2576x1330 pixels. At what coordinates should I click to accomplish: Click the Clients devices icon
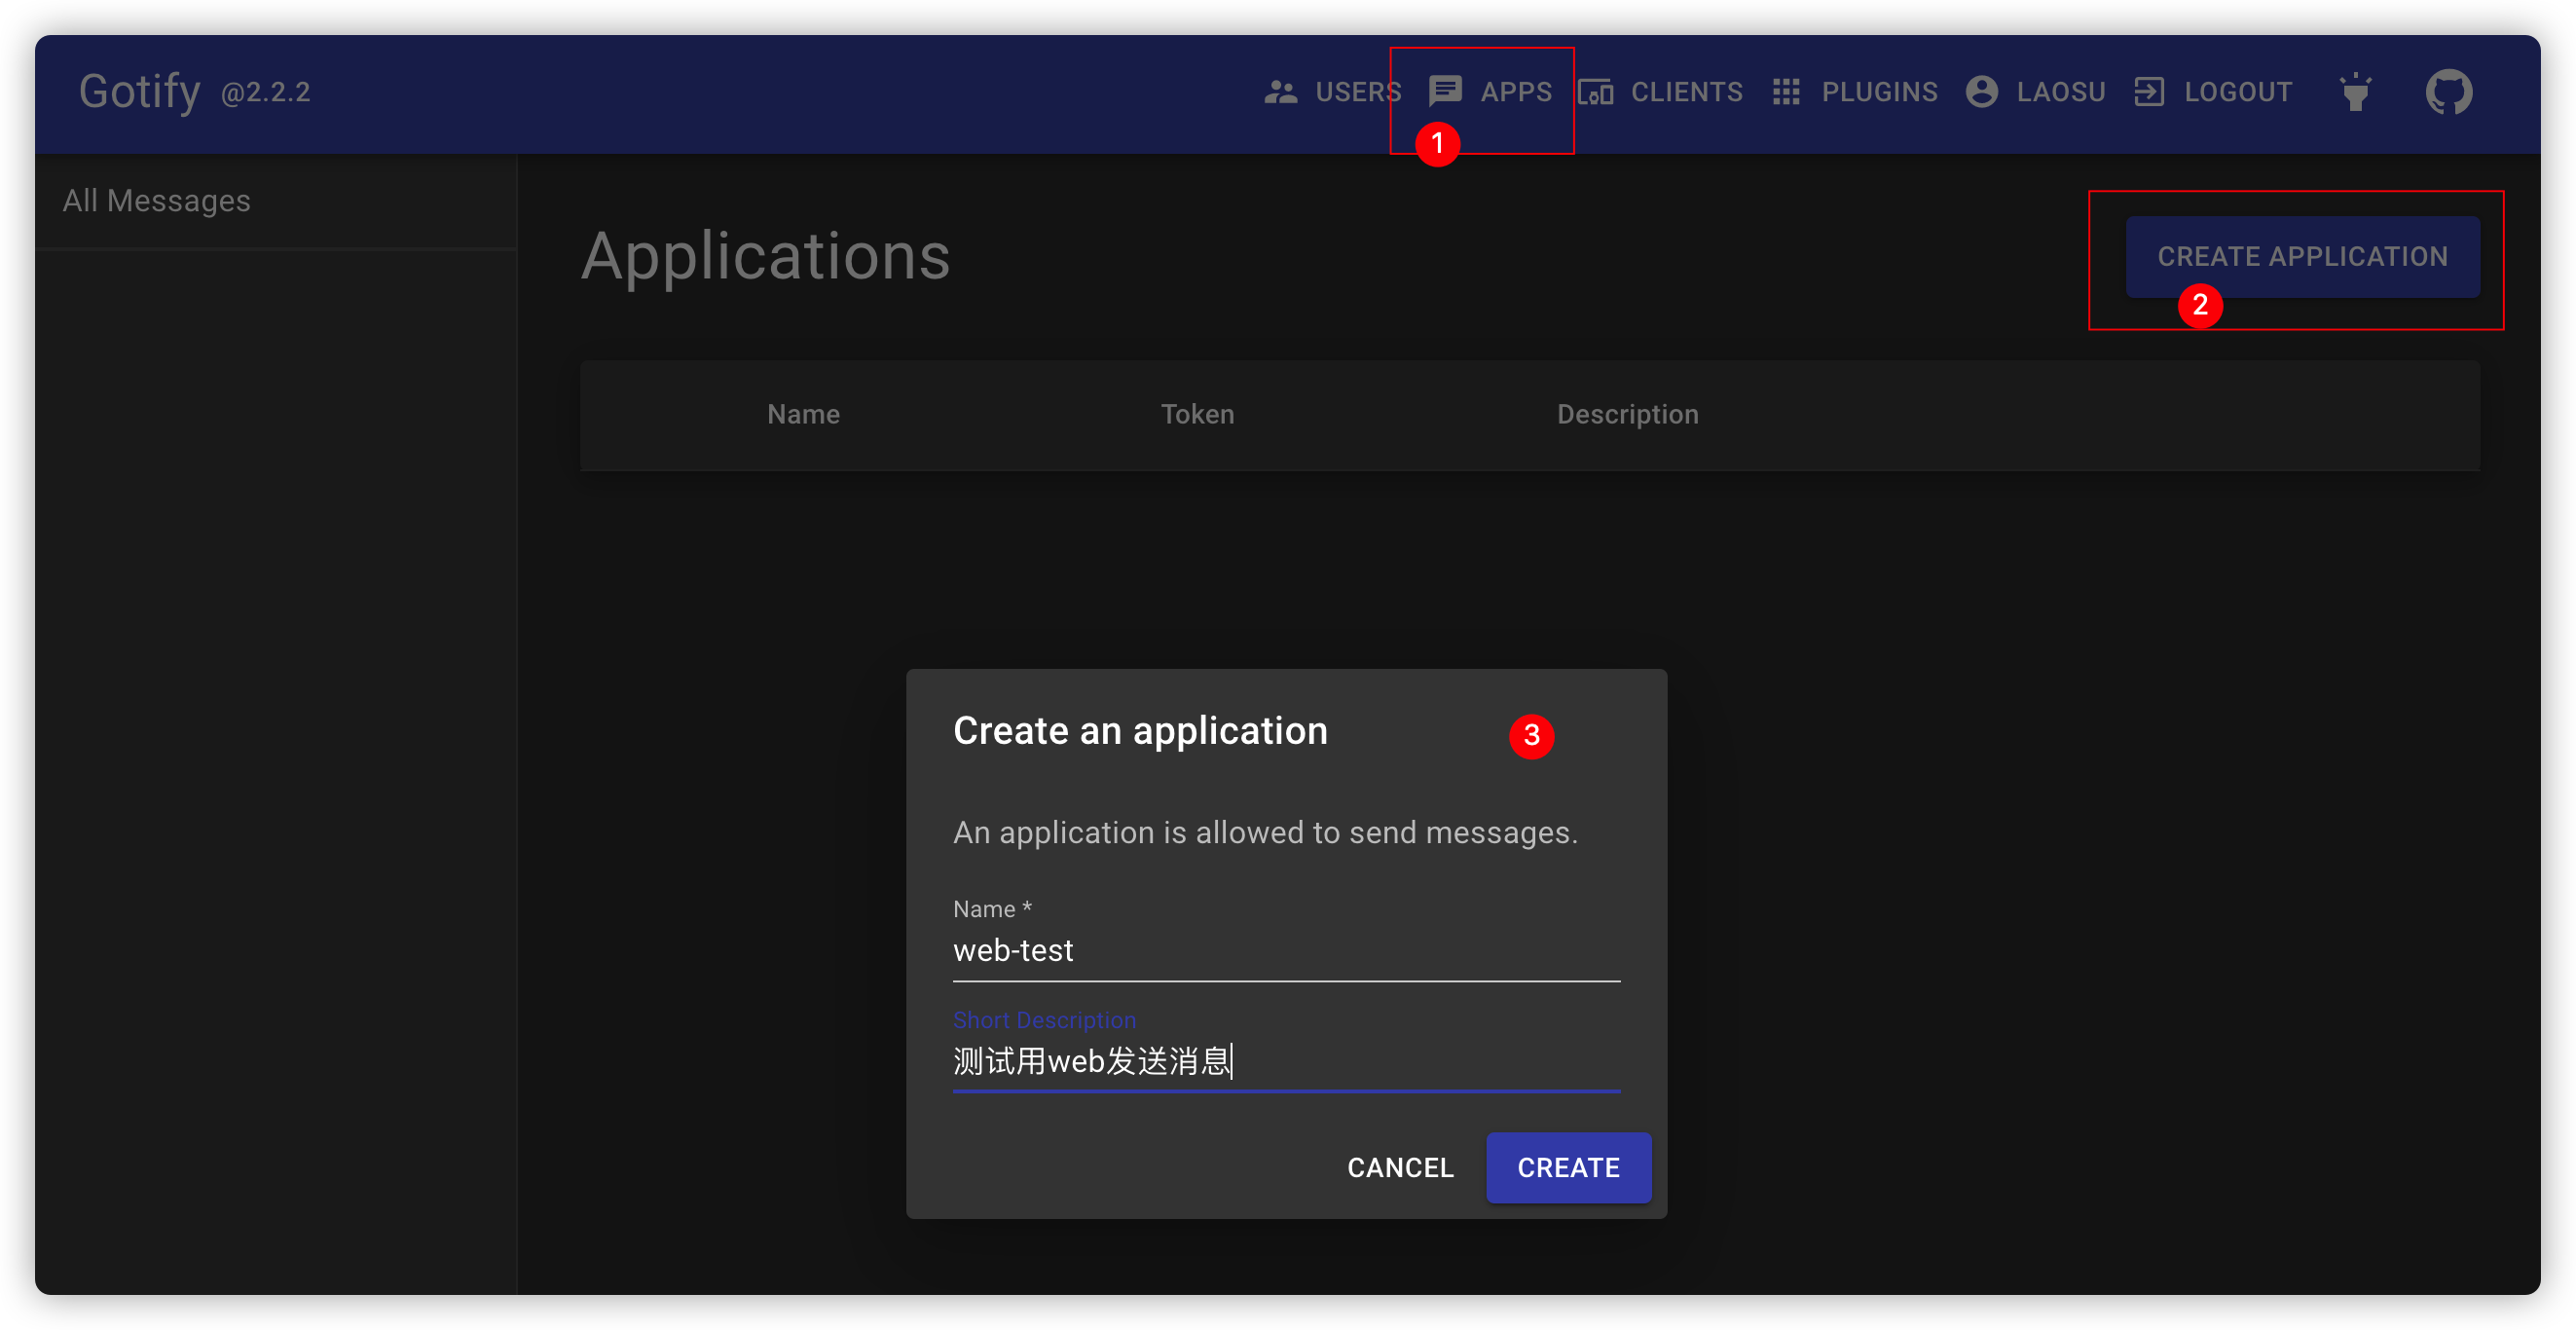[x=1595, y=92]
